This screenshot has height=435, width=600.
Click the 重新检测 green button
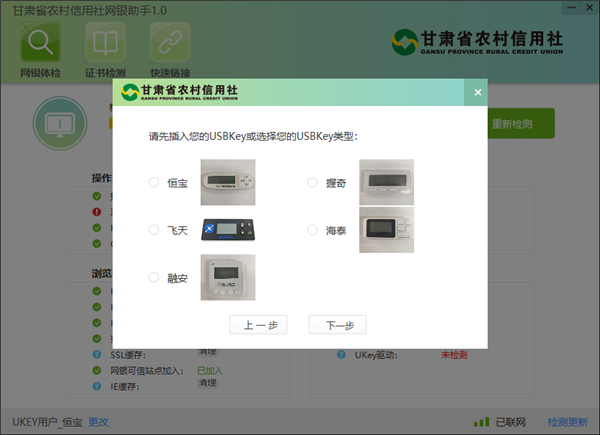pyautogui.click(x=520, y=123)
